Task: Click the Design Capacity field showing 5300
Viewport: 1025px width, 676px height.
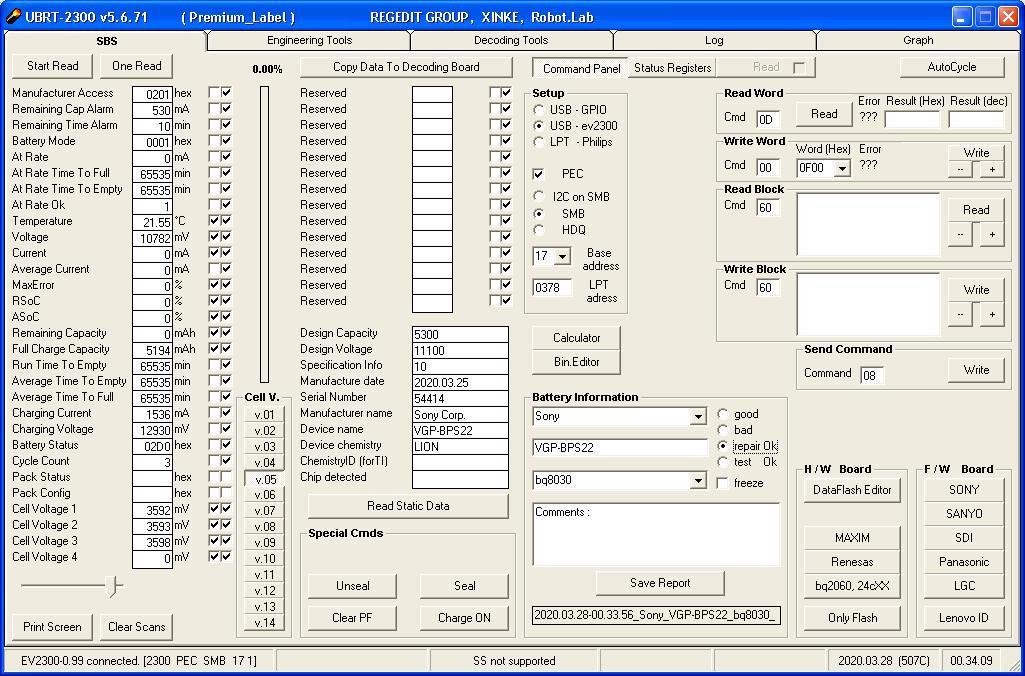Action: [x=460, y=334]
